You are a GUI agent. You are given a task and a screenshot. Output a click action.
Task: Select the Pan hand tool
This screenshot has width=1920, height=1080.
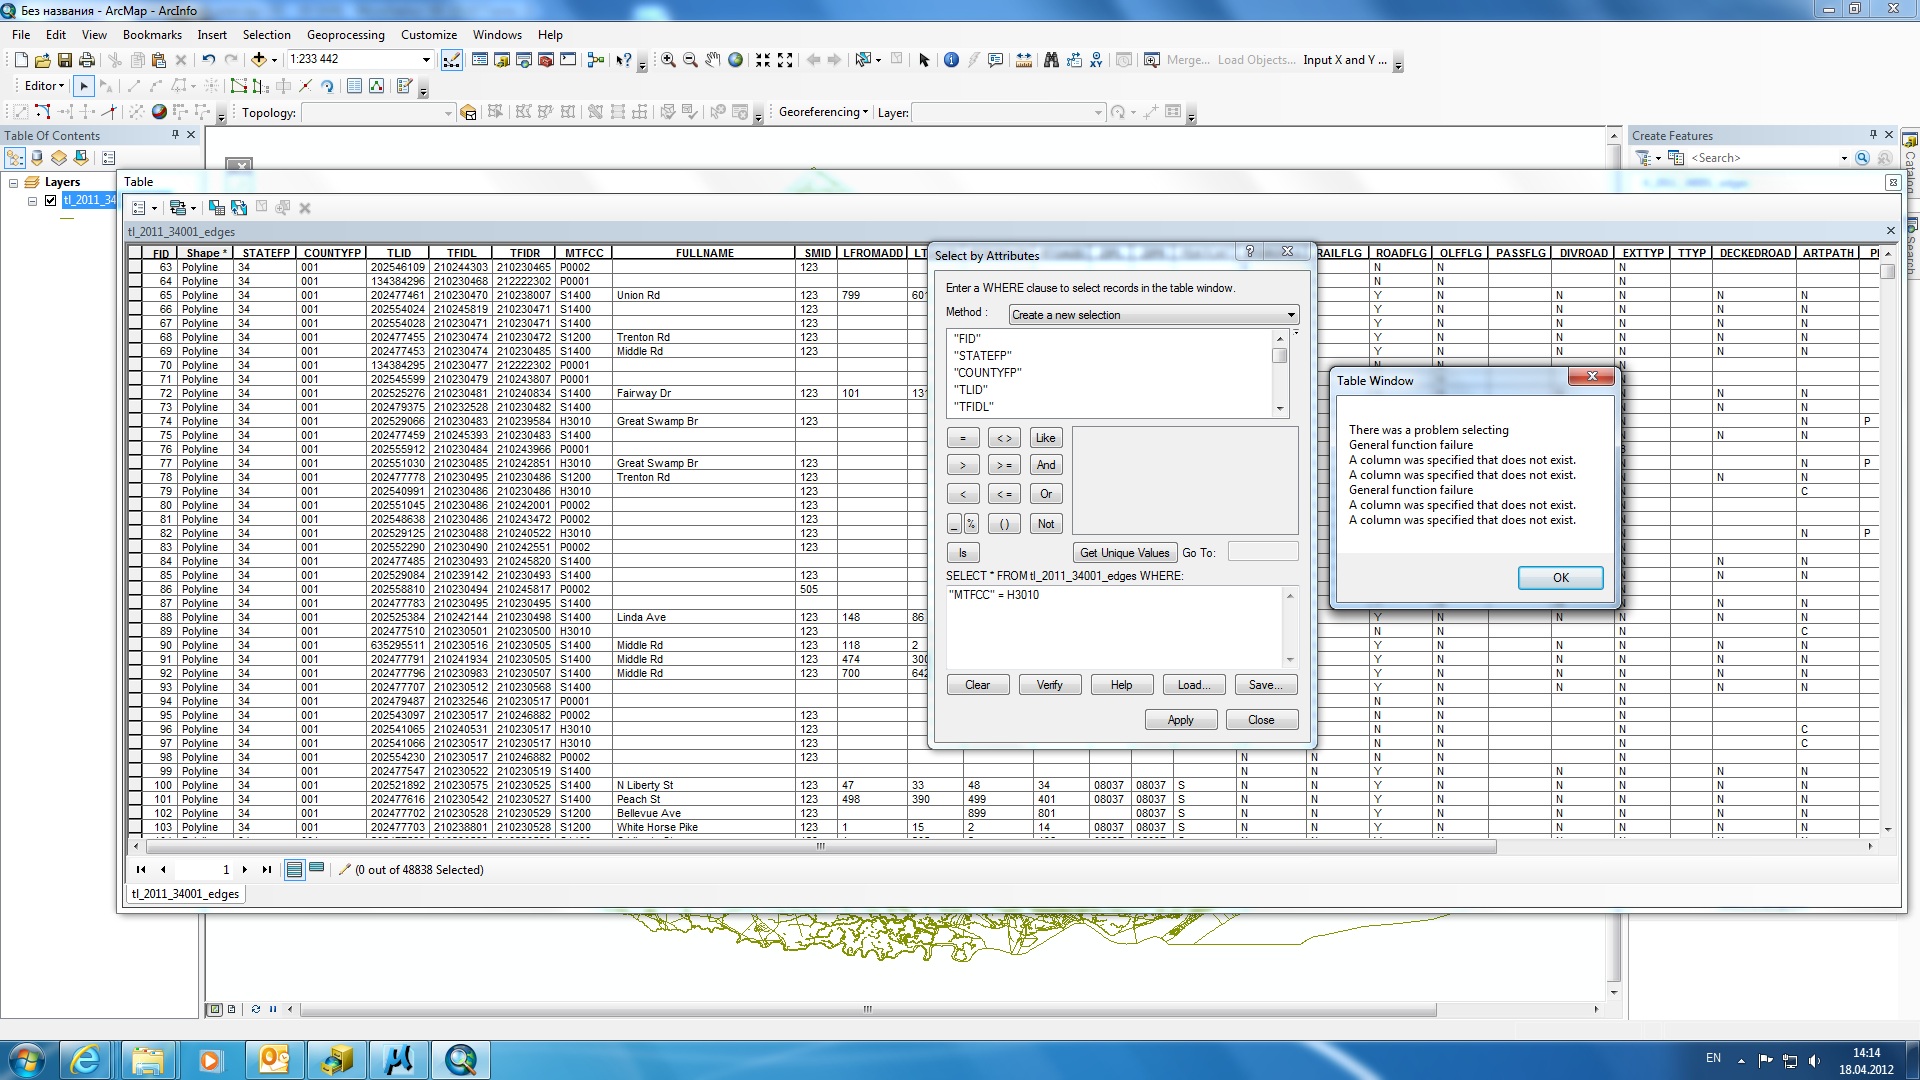(x=712, y=60)
